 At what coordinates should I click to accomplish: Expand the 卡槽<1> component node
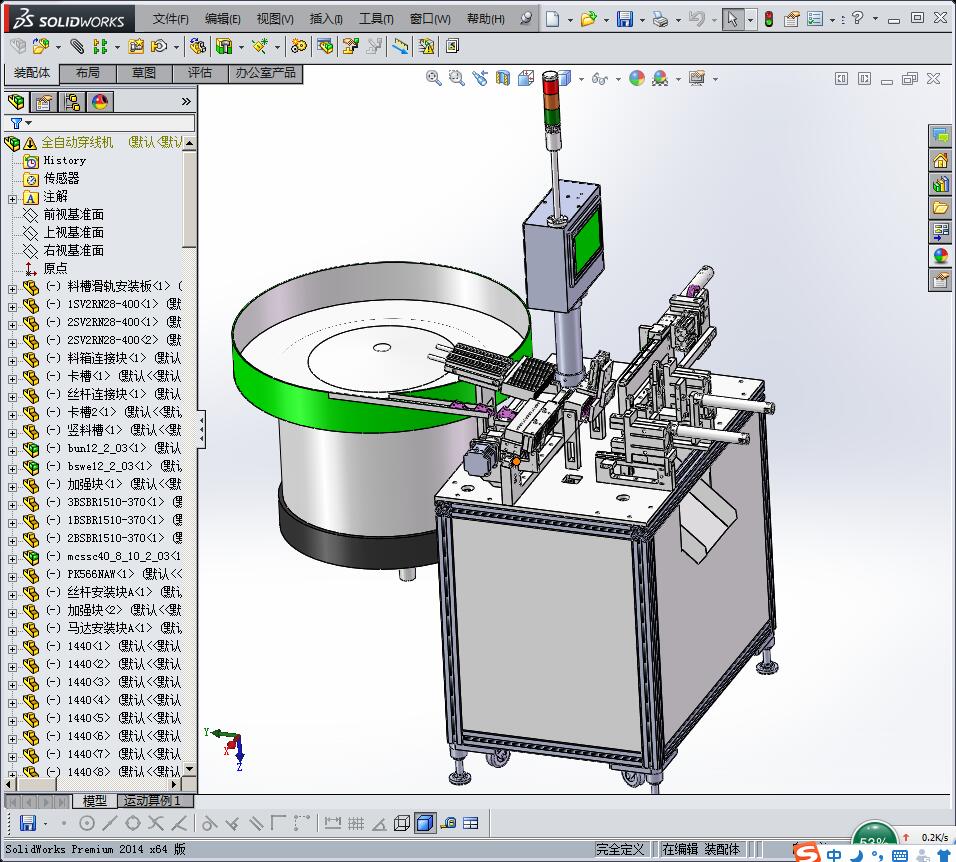[x=12, y=379]
